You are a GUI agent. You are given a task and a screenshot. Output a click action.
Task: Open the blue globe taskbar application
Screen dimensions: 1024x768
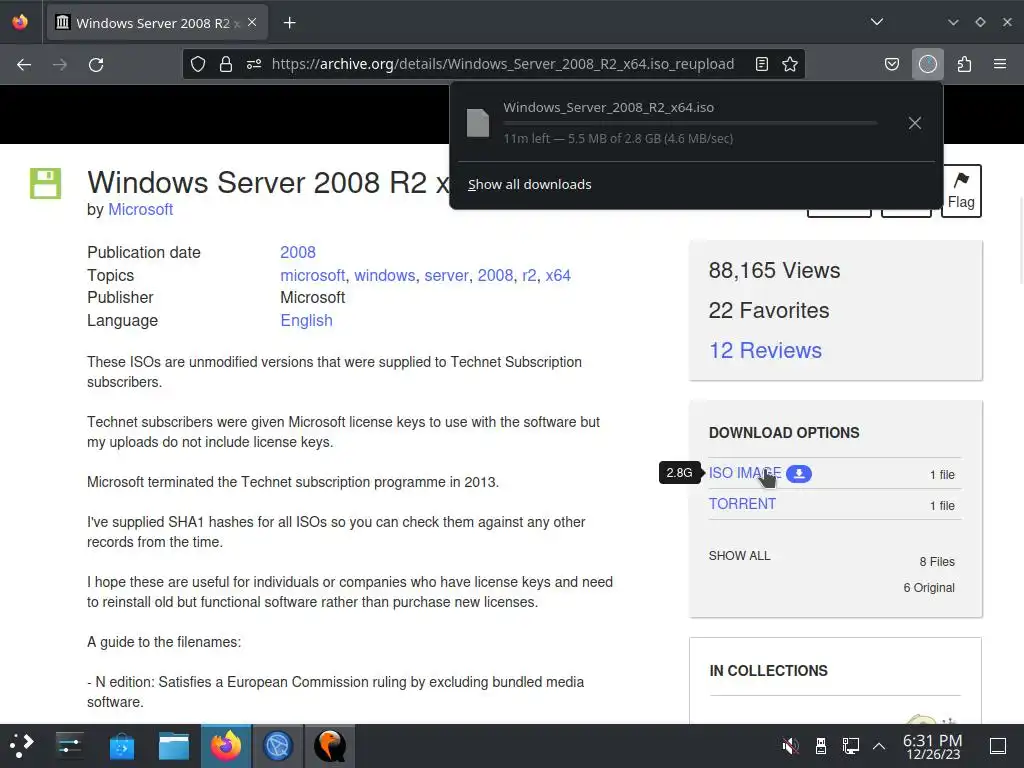278,746
